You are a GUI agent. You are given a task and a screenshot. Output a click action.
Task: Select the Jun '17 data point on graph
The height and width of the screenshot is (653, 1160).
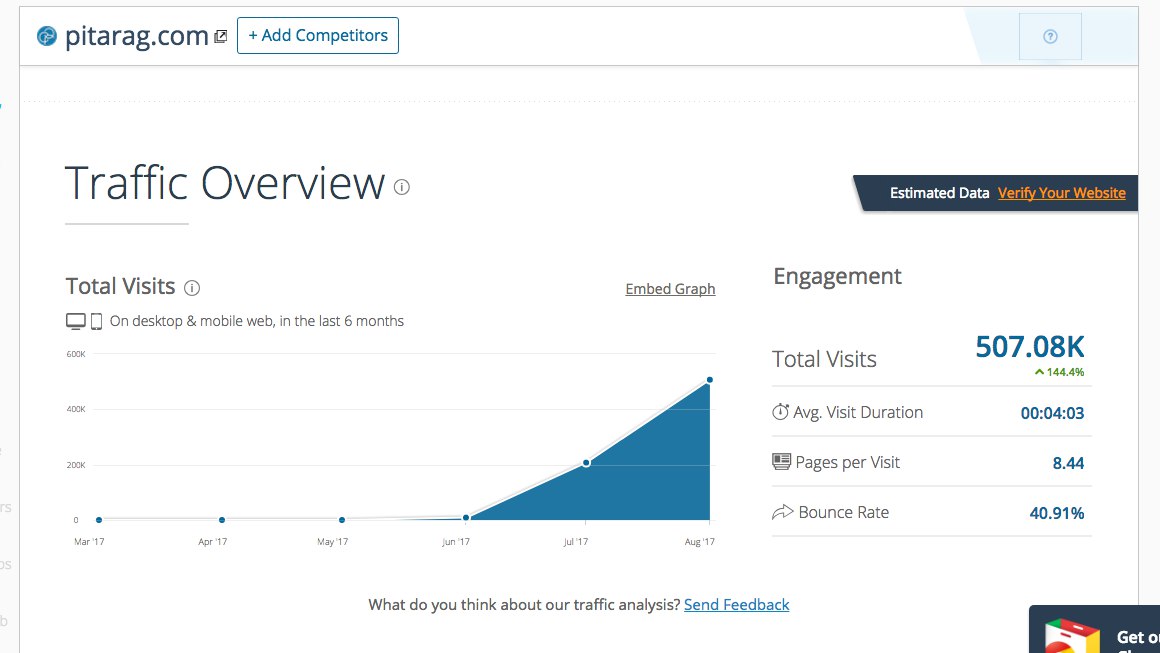tap(465, 518)
